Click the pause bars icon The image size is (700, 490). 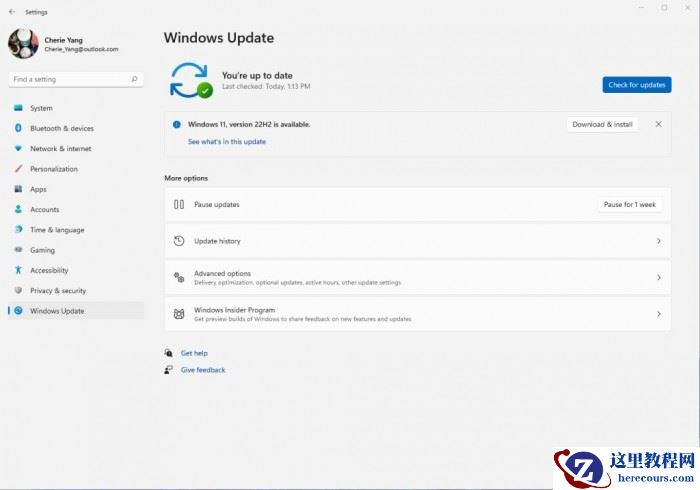pyautogui.click(x=179, y=204)
